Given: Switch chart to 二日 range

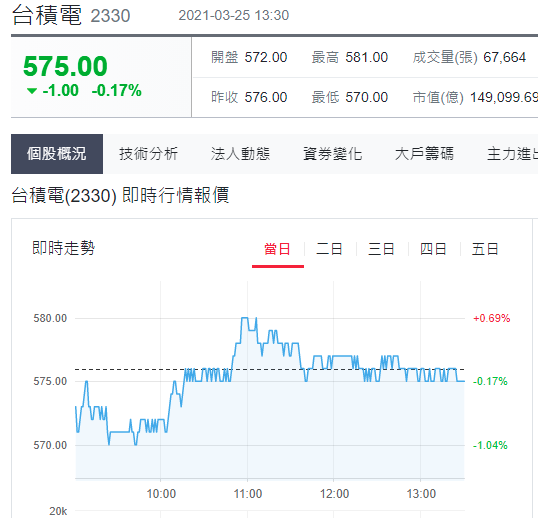Looking at the screenshot, I should point(329,249).
